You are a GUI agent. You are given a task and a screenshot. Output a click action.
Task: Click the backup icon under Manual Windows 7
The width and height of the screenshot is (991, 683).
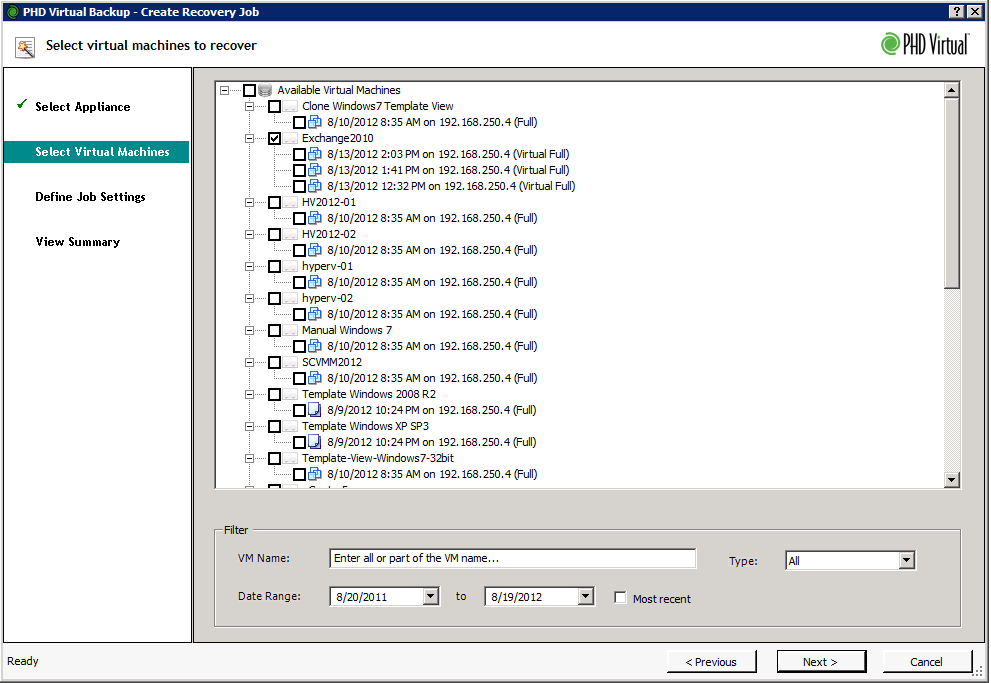(314, 346)
